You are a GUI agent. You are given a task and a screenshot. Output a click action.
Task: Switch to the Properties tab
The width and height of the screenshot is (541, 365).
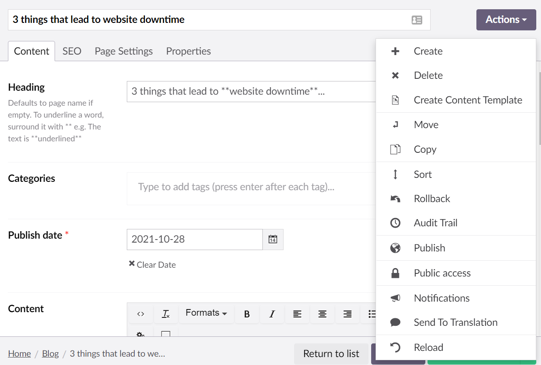pyautogui.click(x=188, y=51)
